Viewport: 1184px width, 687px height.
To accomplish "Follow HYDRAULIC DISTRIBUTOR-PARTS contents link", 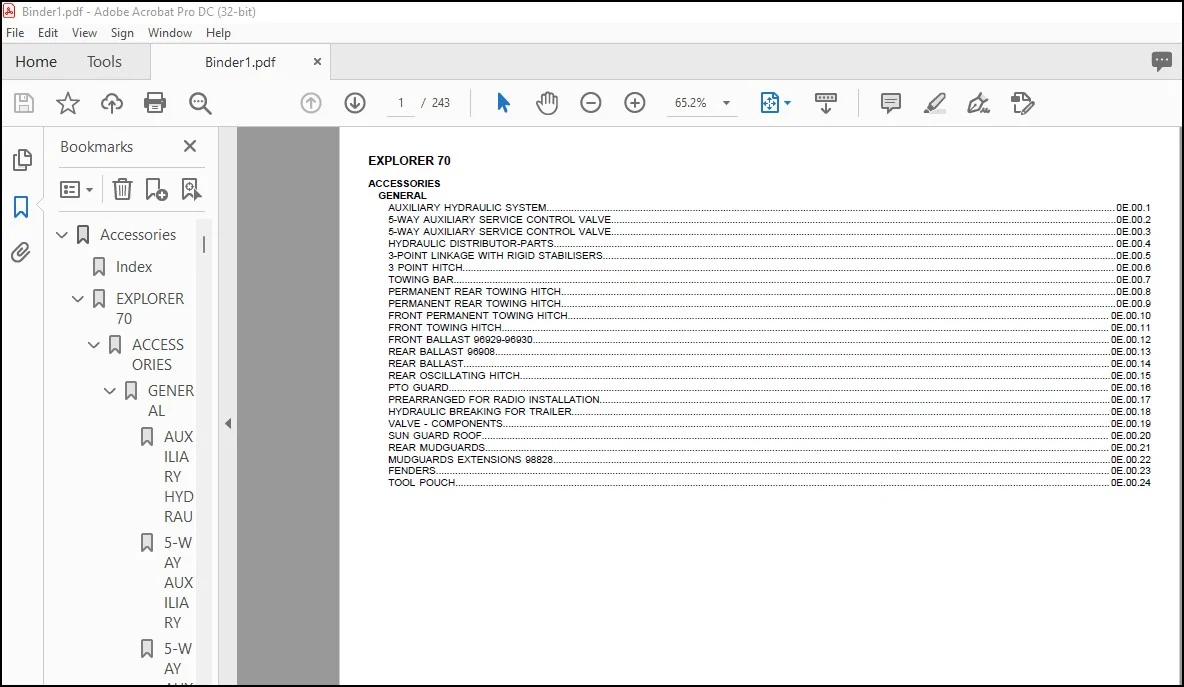I will click(x=471, y=244).
